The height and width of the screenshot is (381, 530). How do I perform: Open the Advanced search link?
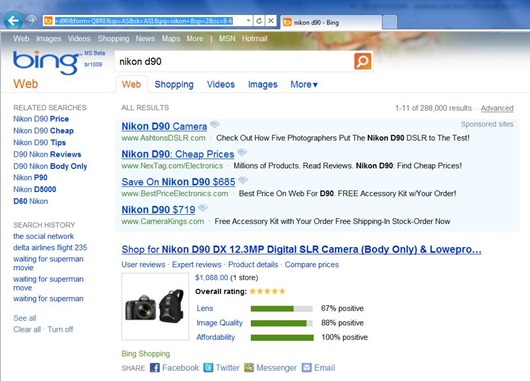coord(497,108)
